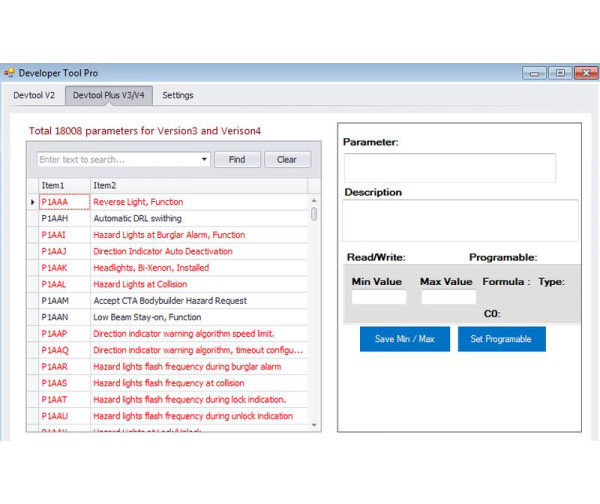Open the search box dropdown arrow
Image resolution: width=600 pixels, height=504 pixels.
click(204, 159)
